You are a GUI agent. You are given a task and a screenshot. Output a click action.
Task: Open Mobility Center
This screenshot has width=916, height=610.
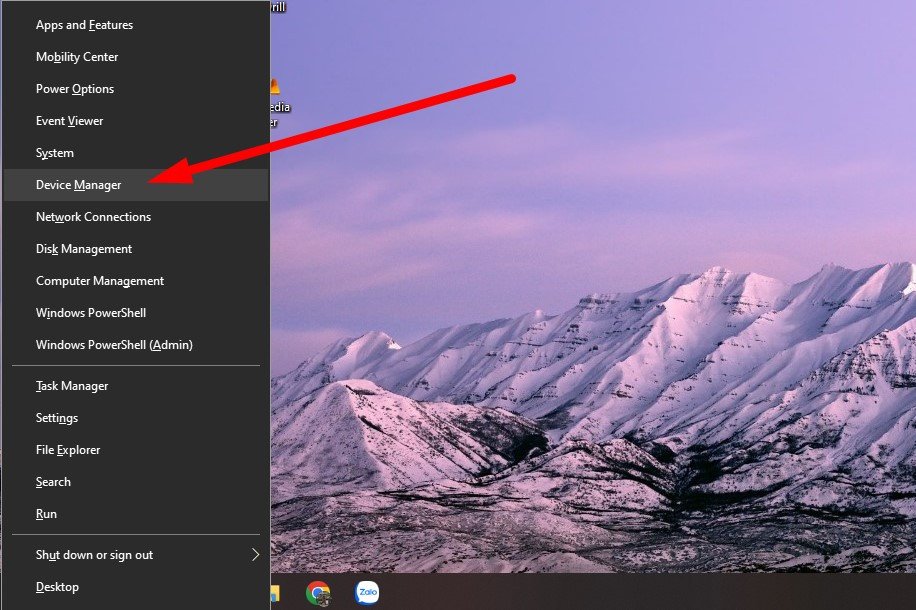pos(77,57)
